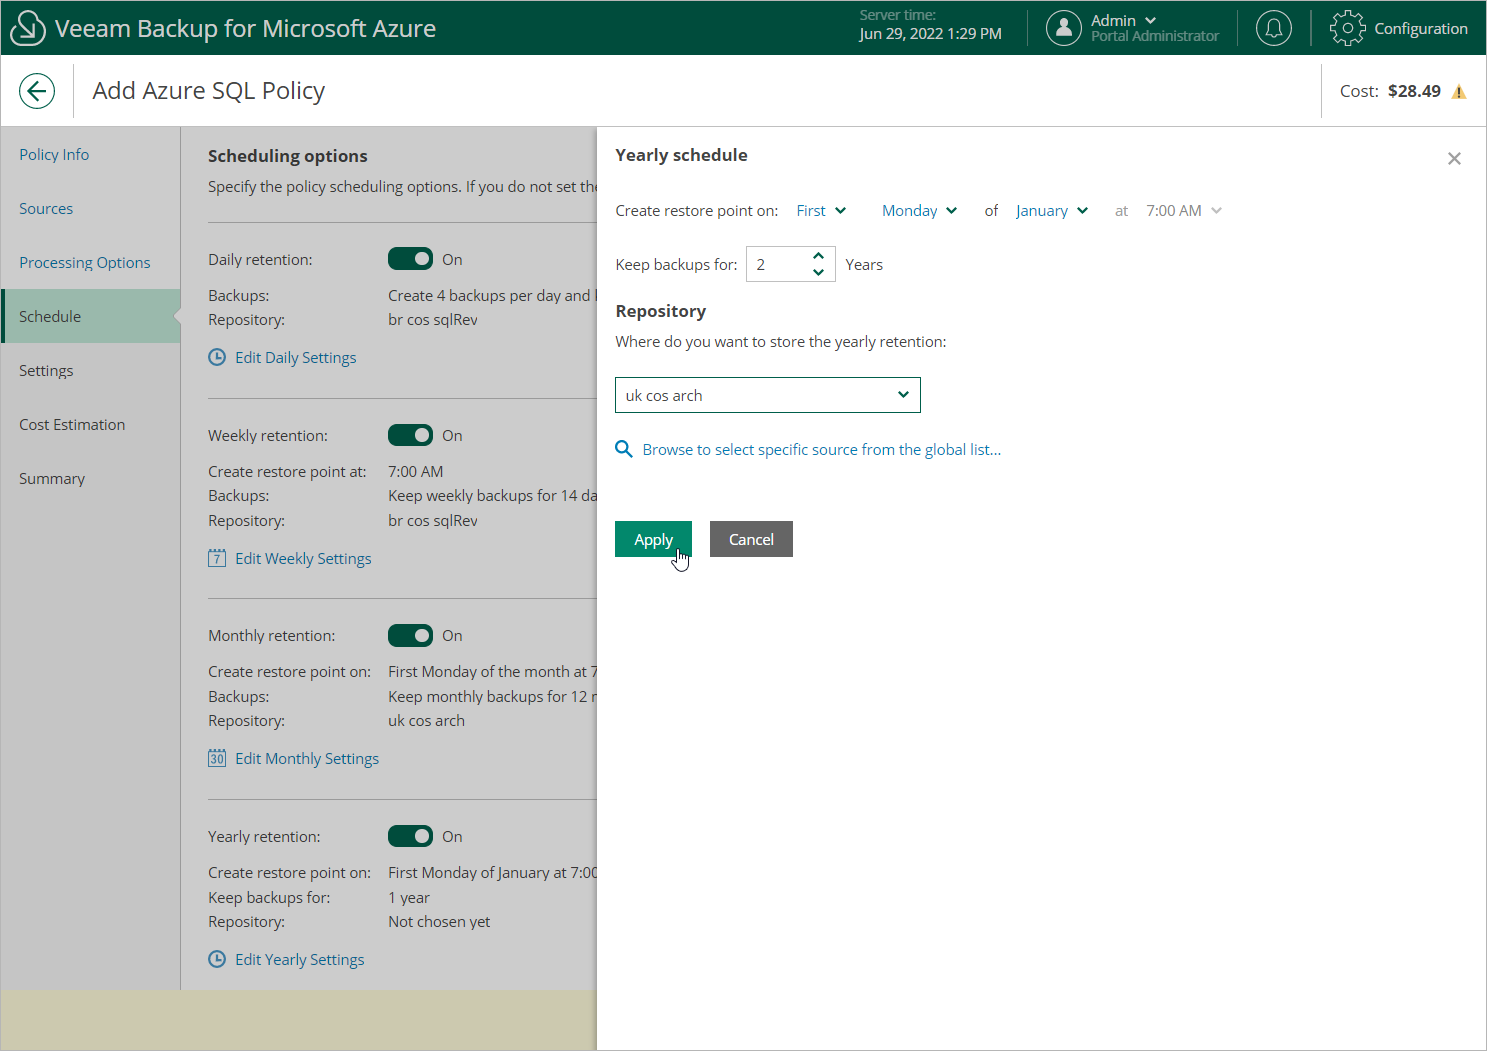
Task: Open Edit Monthly Settings link
Action: (x=307, y=758)
